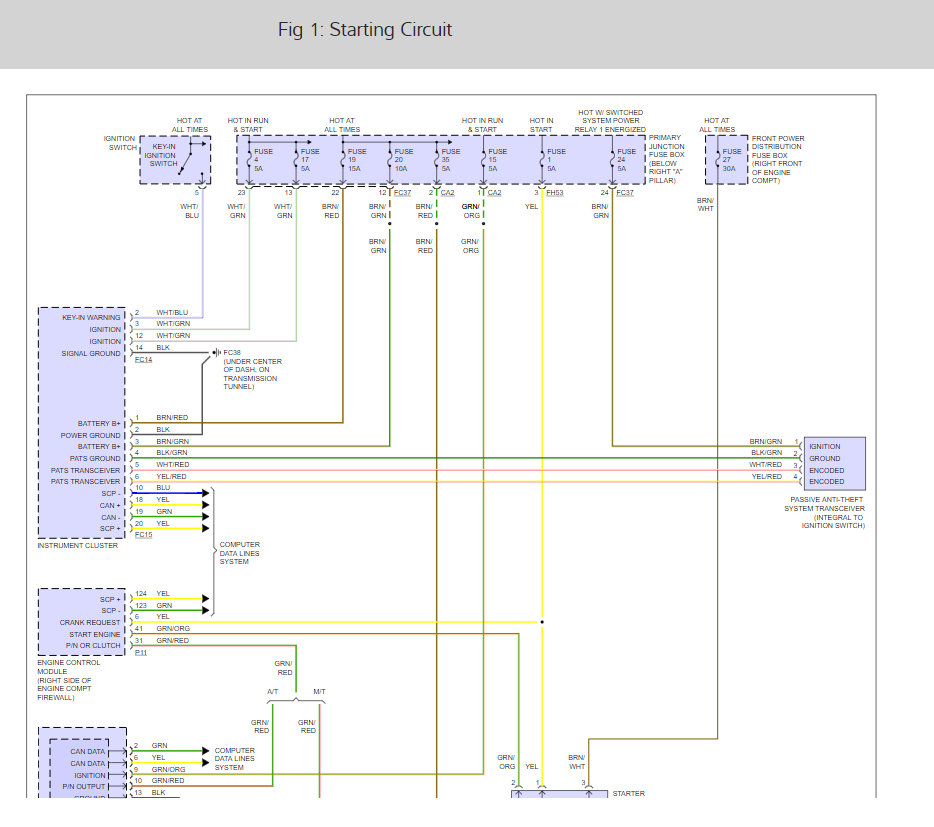Click the 'P/N OR CLUTCH' pin label

[92, 645]
